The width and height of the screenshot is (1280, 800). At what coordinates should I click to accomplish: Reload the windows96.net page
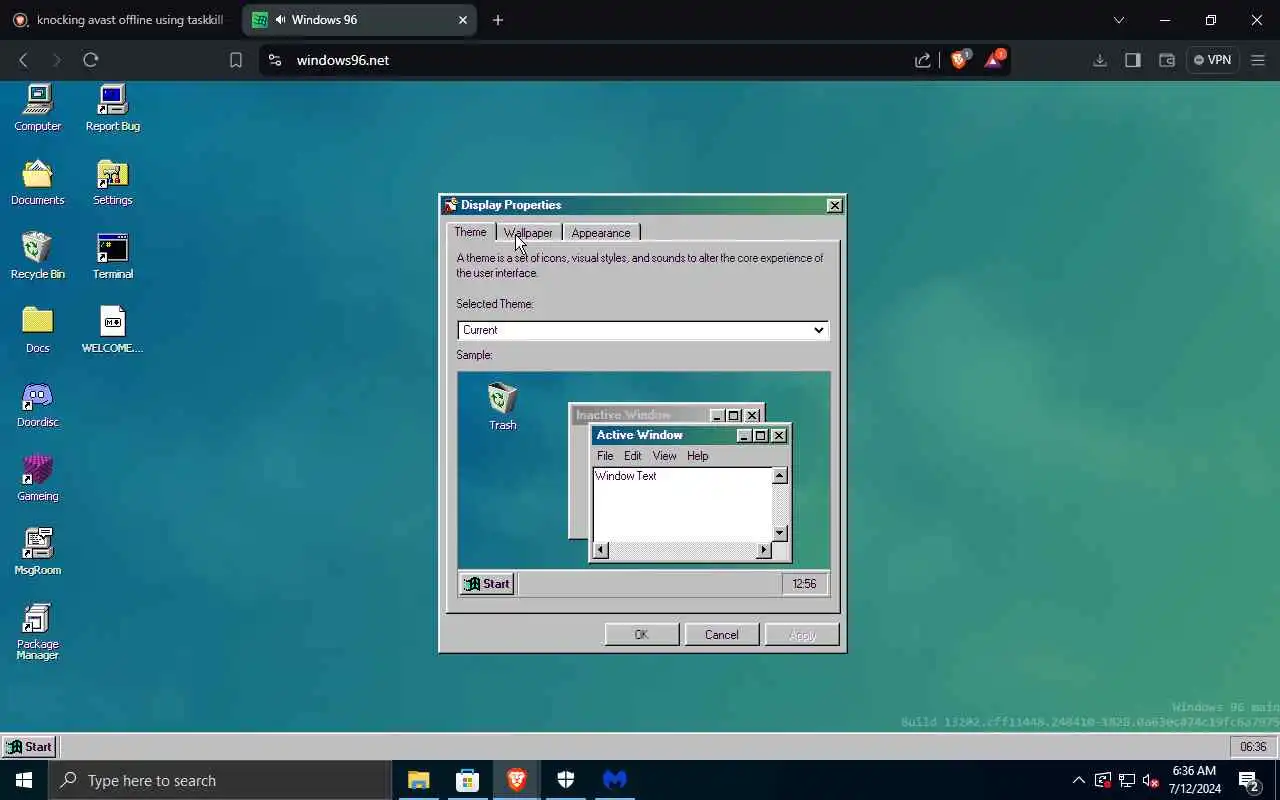[90, 60]
